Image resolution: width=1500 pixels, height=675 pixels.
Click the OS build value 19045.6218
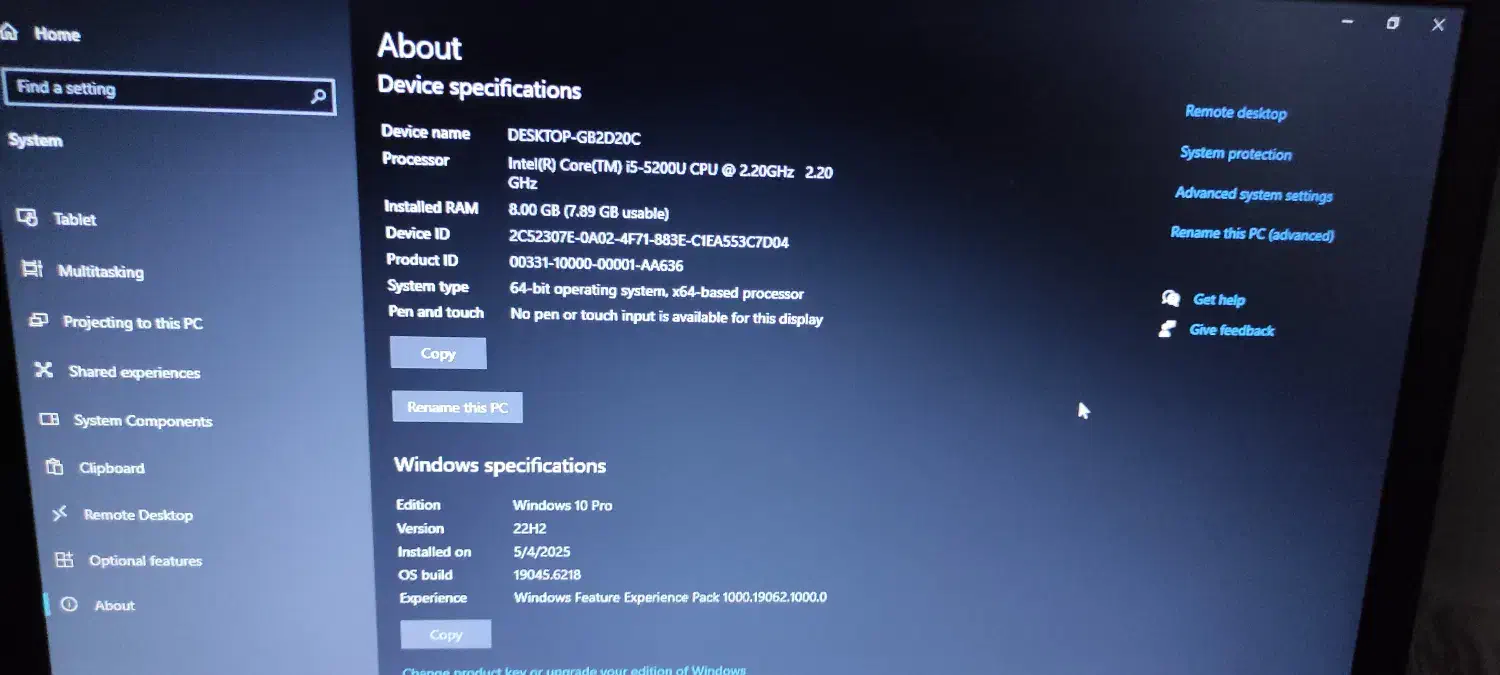(x=547, y=575)
